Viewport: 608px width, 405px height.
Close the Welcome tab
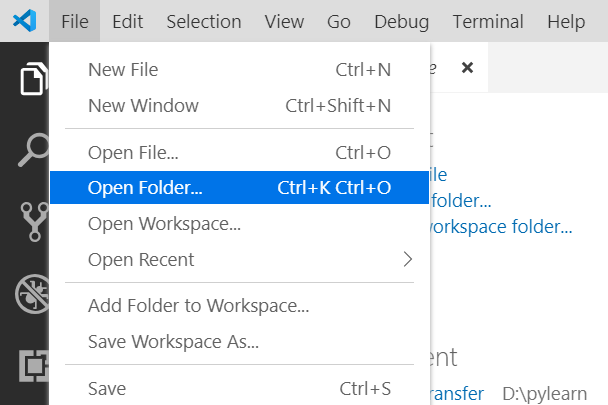[467, 68]
